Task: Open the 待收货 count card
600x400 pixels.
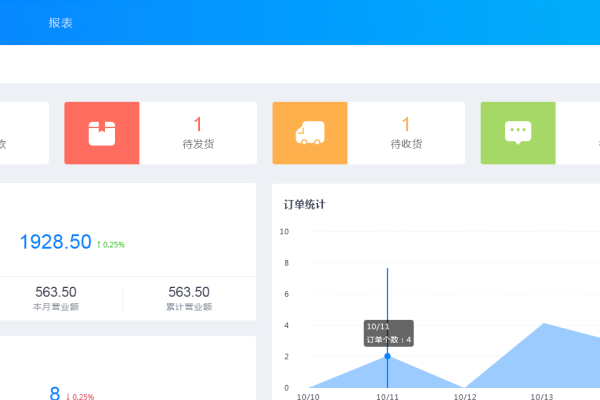Action: tap(369, 133)
